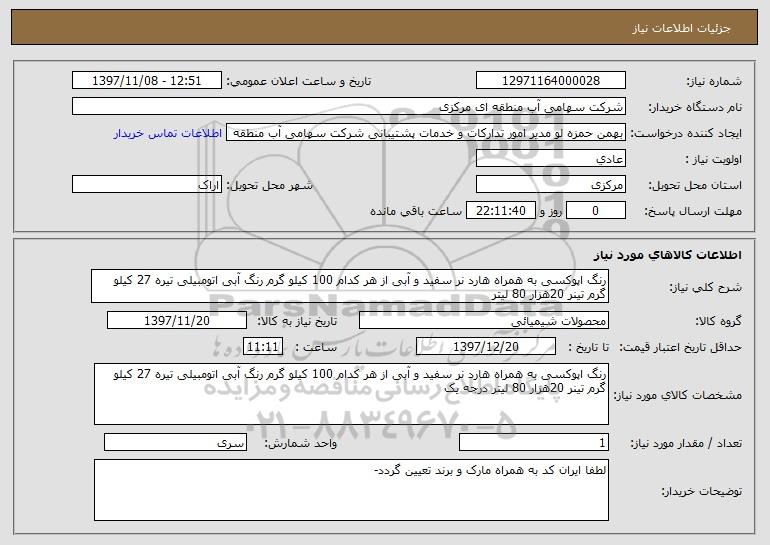
Task: Click the delivery city field اراک
Action: pyautogui.click(x=147, y=185)
